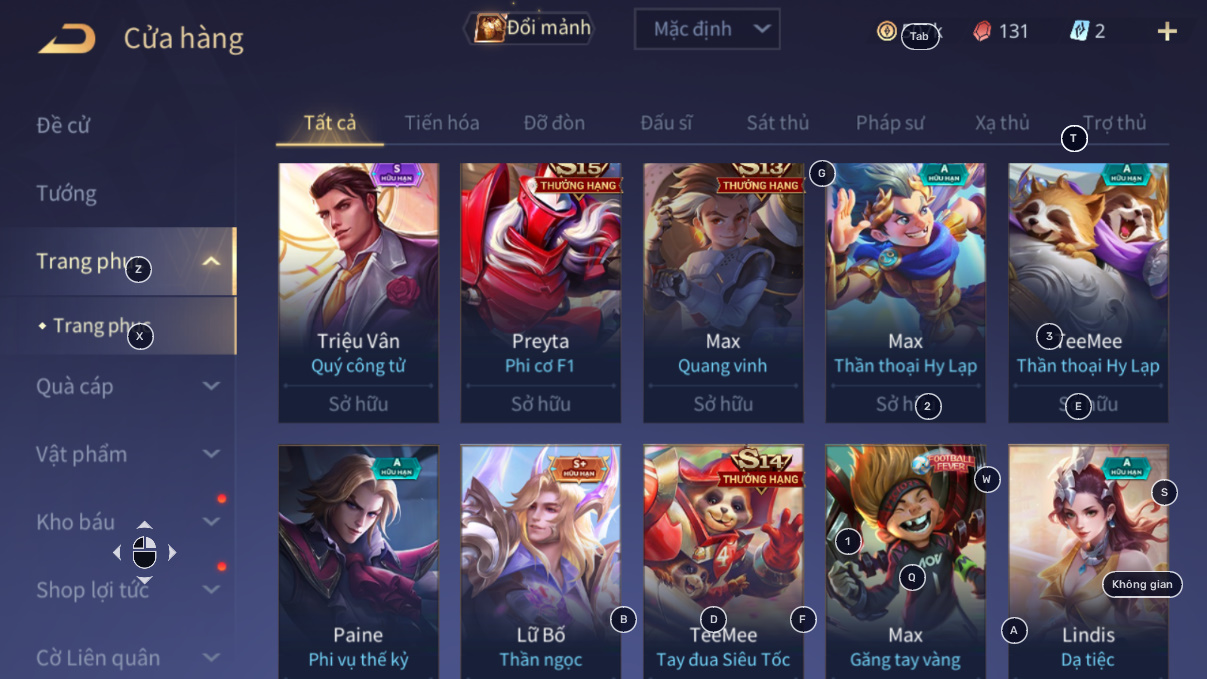Click the gold coin currency icon
The width and height of the screenshot is (1207, 679).
tap(886, 31)
